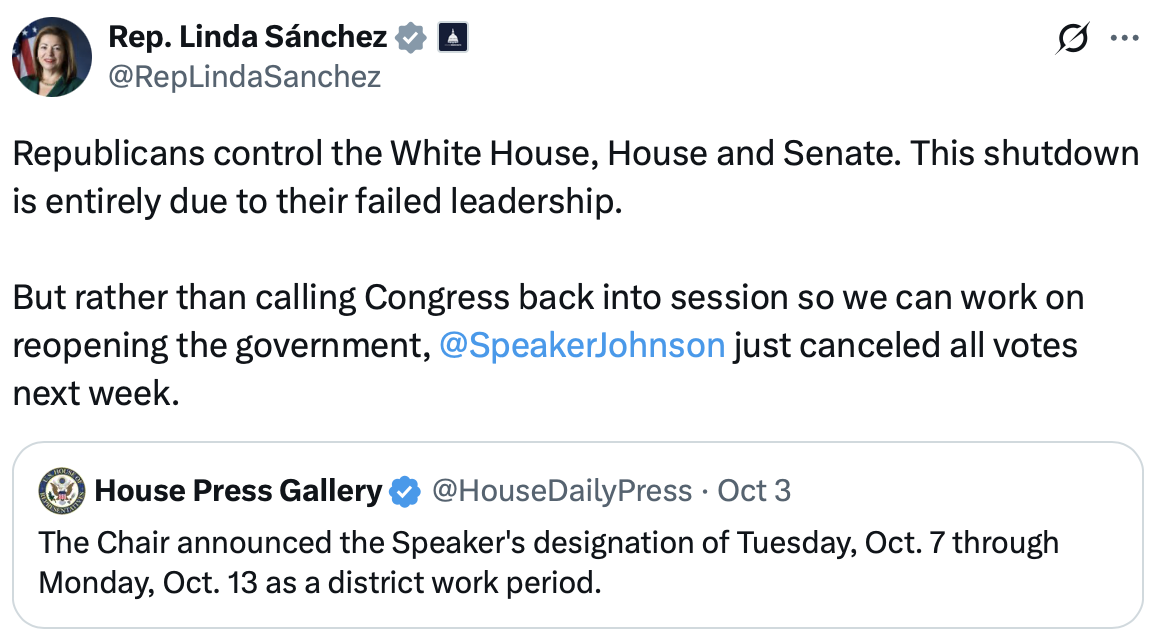Open the @RepLindaSanchez handle link
This screenshot has width=1154, height=643.
[244, 76]
